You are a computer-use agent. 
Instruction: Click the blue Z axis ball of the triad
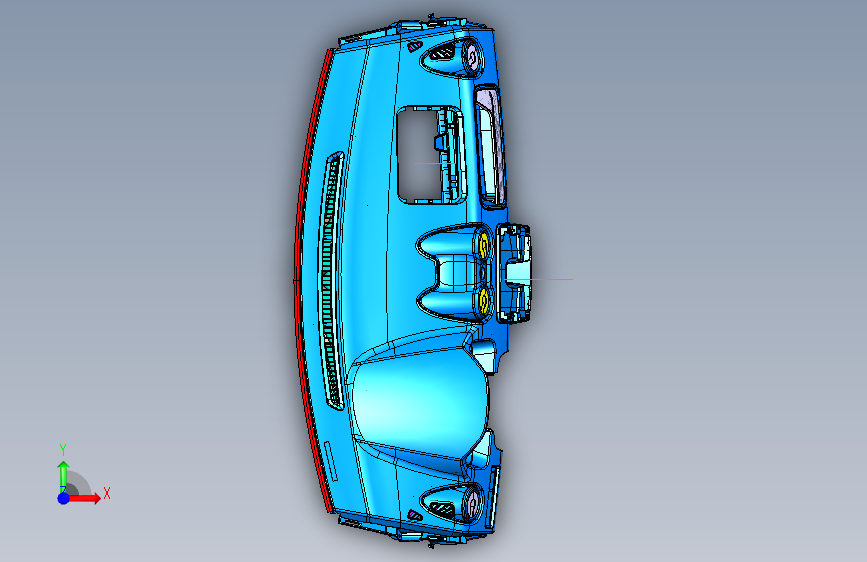tap(63, 498)
